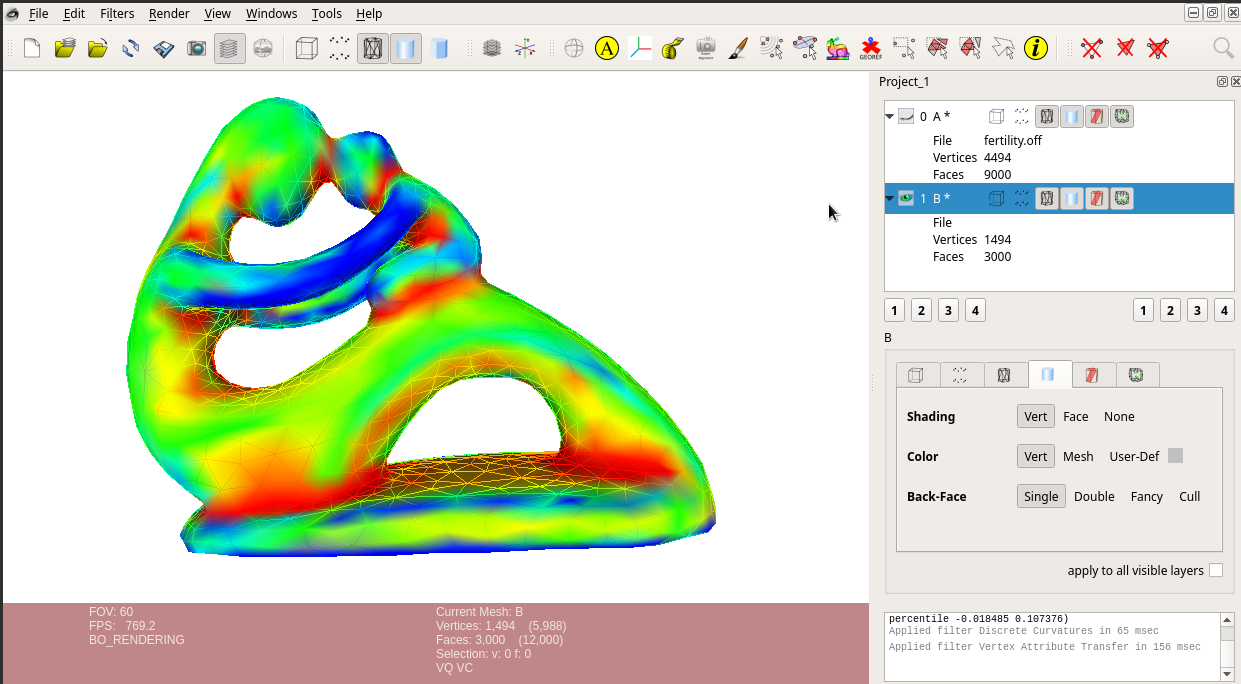
Task: Select the Z-painting brush tool
Action: 738,48
